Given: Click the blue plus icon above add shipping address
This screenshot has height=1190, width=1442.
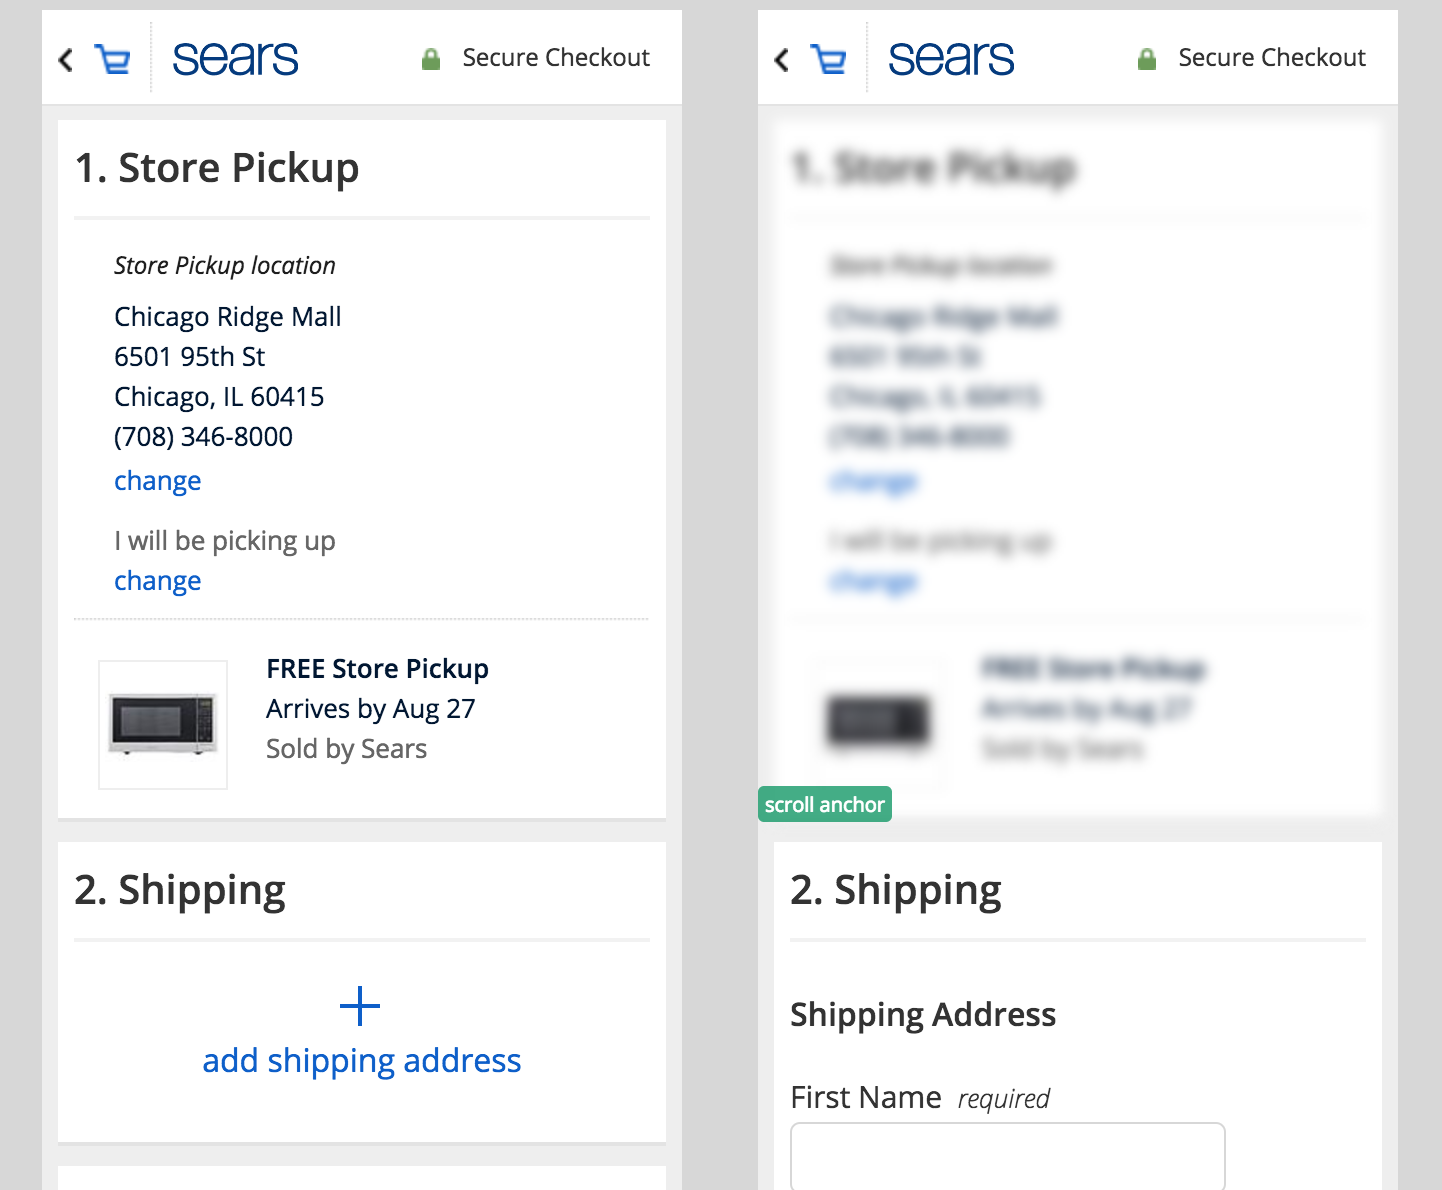Looking at the screenshot, I should 360,1006.
